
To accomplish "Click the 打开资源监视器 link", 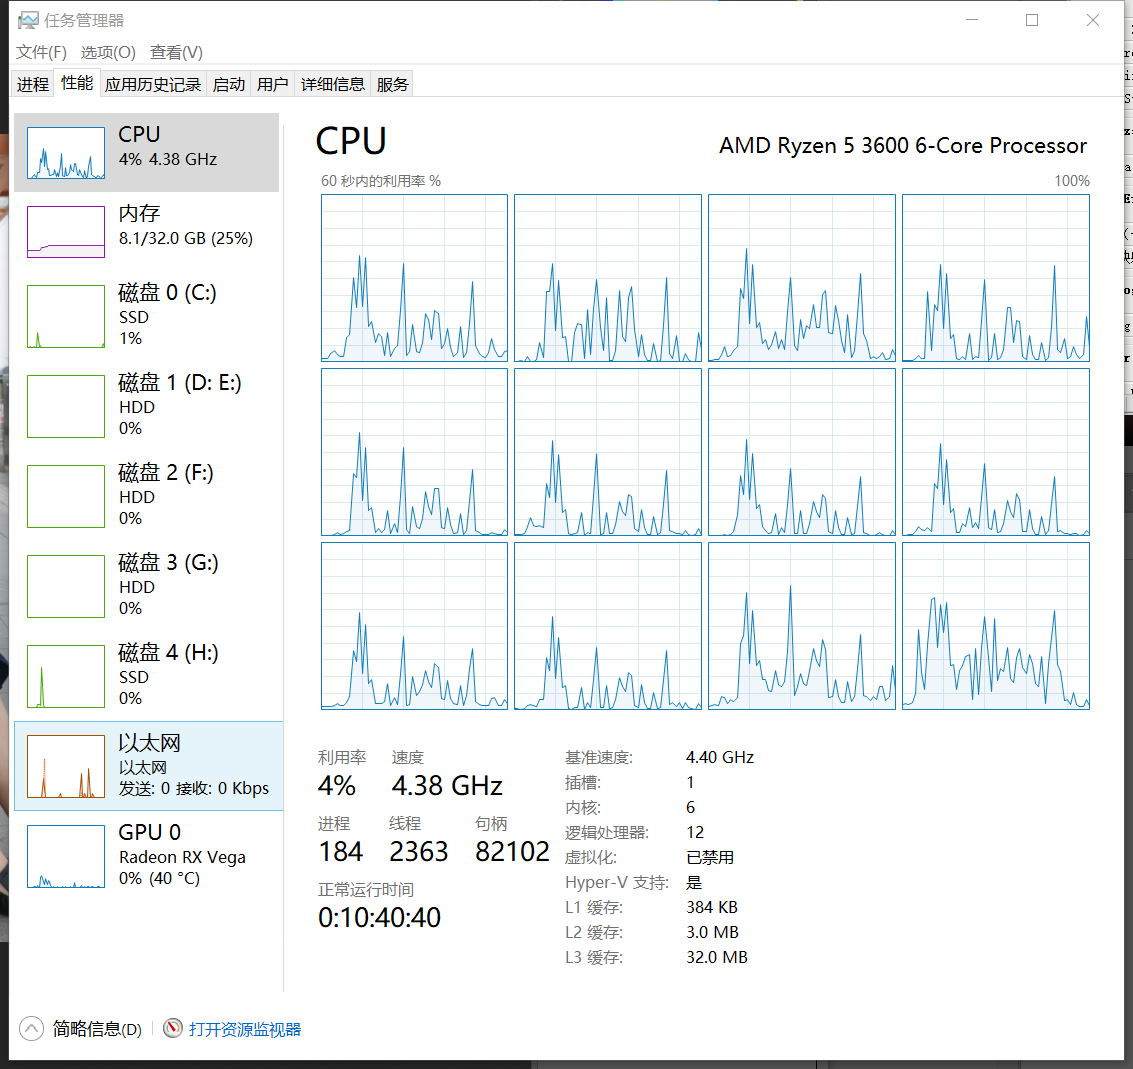I will click(x=245, y=1029).
